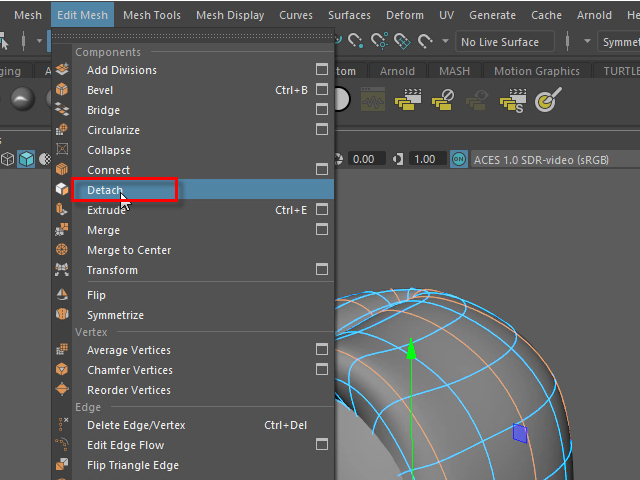Screen dimensions: 640x480
Task: Open the Add Divisions option box
Action: coord(322,70)
